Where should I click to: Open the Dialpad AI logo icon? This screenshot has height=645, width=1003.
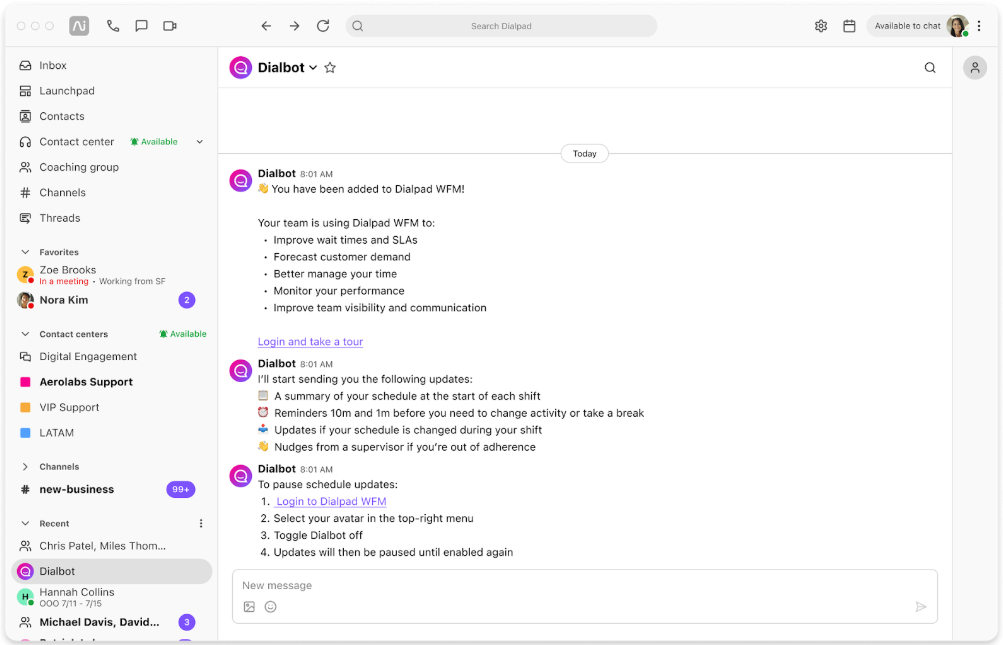(x=79, y=26)
